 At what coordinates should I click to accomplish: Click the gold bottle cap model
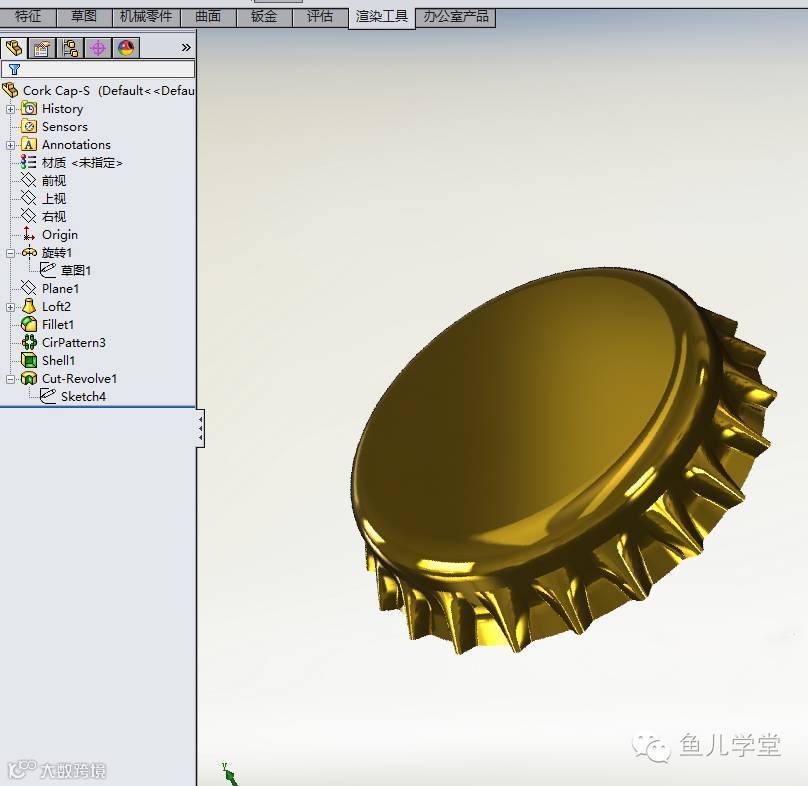(x=563, y=460)
